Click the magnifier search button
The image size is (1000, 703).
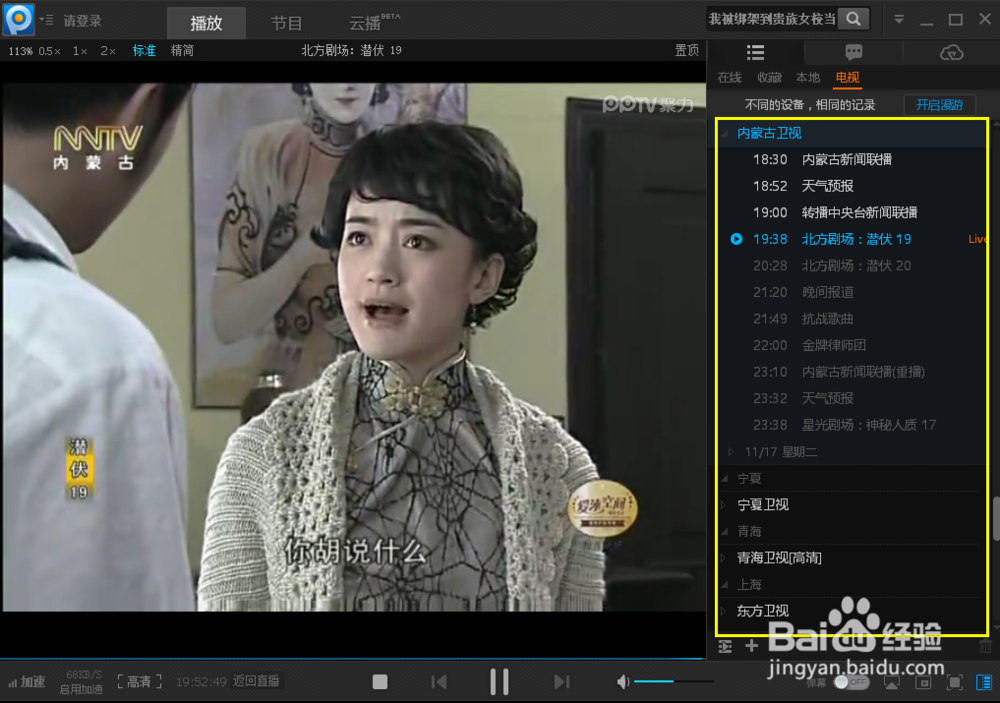click(x=854, y=19)
